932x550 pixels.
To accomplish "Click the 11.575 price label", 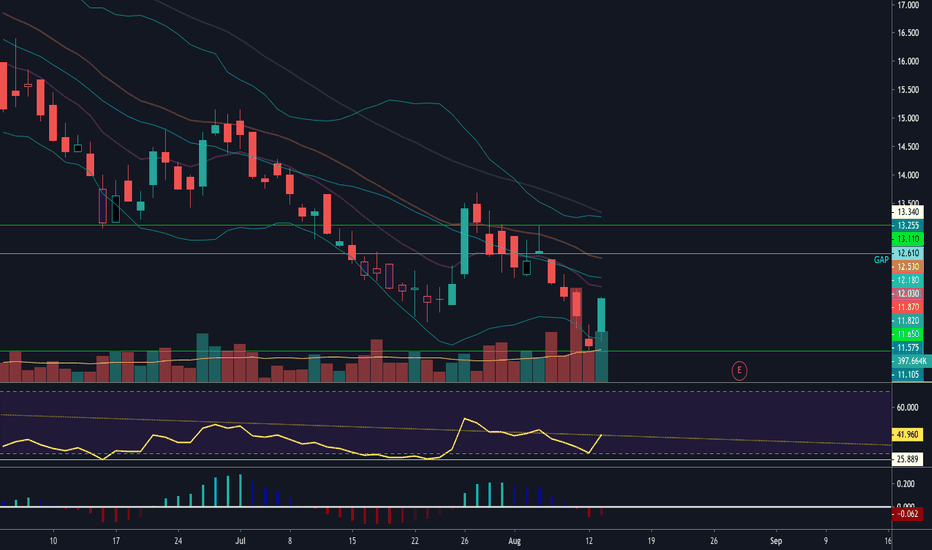I will pyautogui.click(x=908, y=347).
